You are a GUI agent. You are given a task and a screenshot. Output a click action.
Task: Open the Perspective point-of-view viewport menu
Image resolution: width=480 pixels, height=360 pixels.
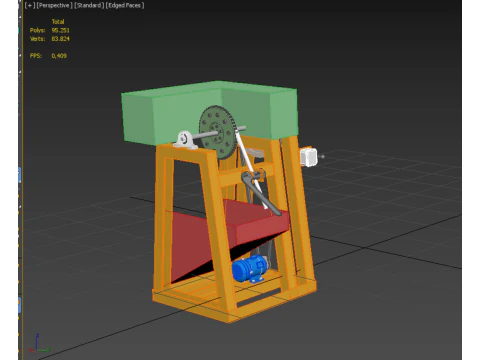tap(54, 5)
